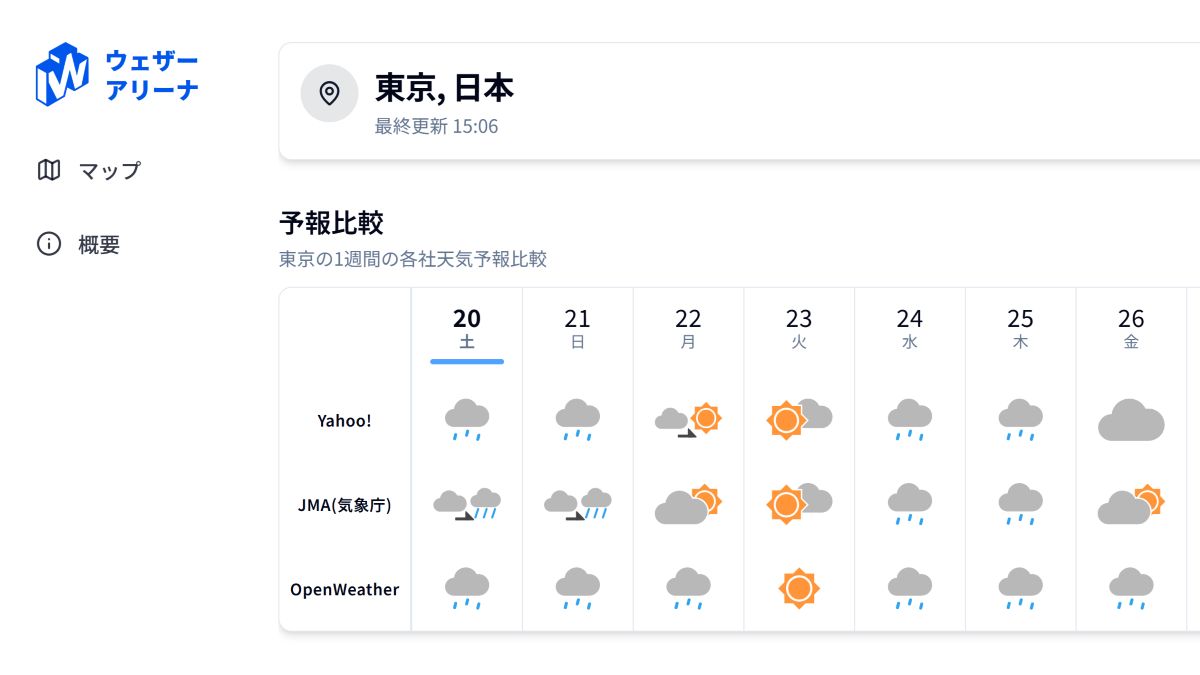Click the location pin icon next to 東京
This screenshot has width=1200, height=675.
[x=330, y=93]
